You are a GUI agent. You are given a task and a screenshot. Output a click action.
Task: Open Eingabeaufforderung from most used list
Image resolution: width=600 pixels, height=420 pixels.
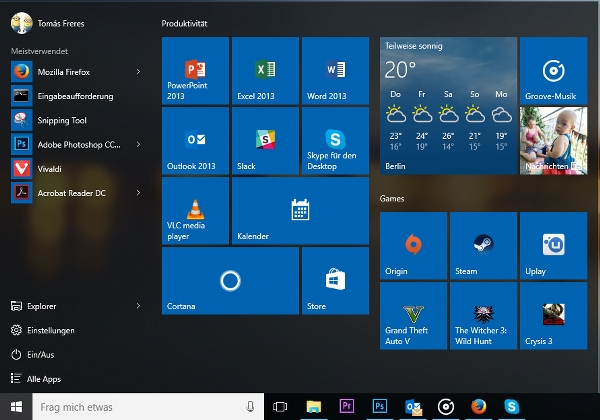click(x=77, y=96)
